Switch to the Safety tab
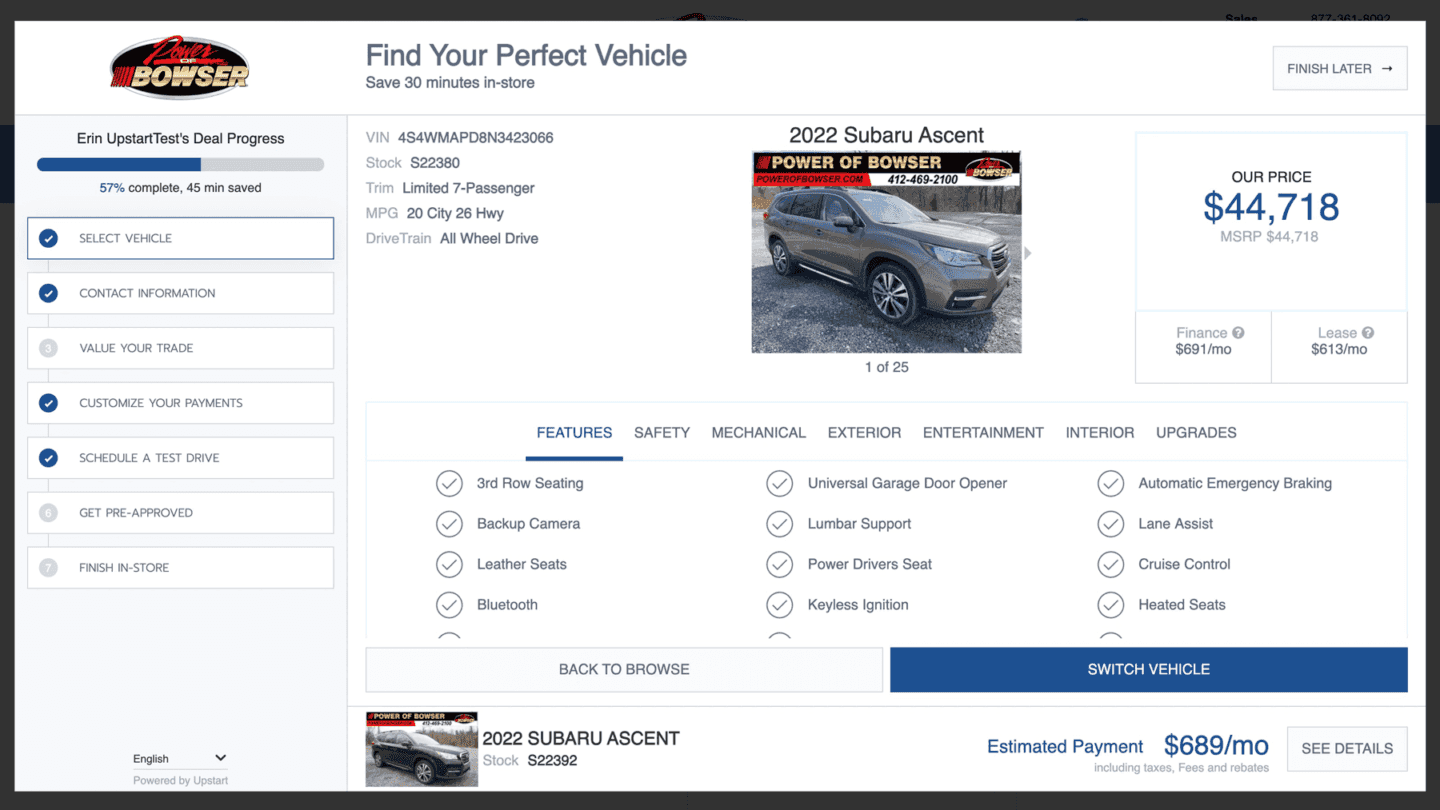 click(662, 432)
